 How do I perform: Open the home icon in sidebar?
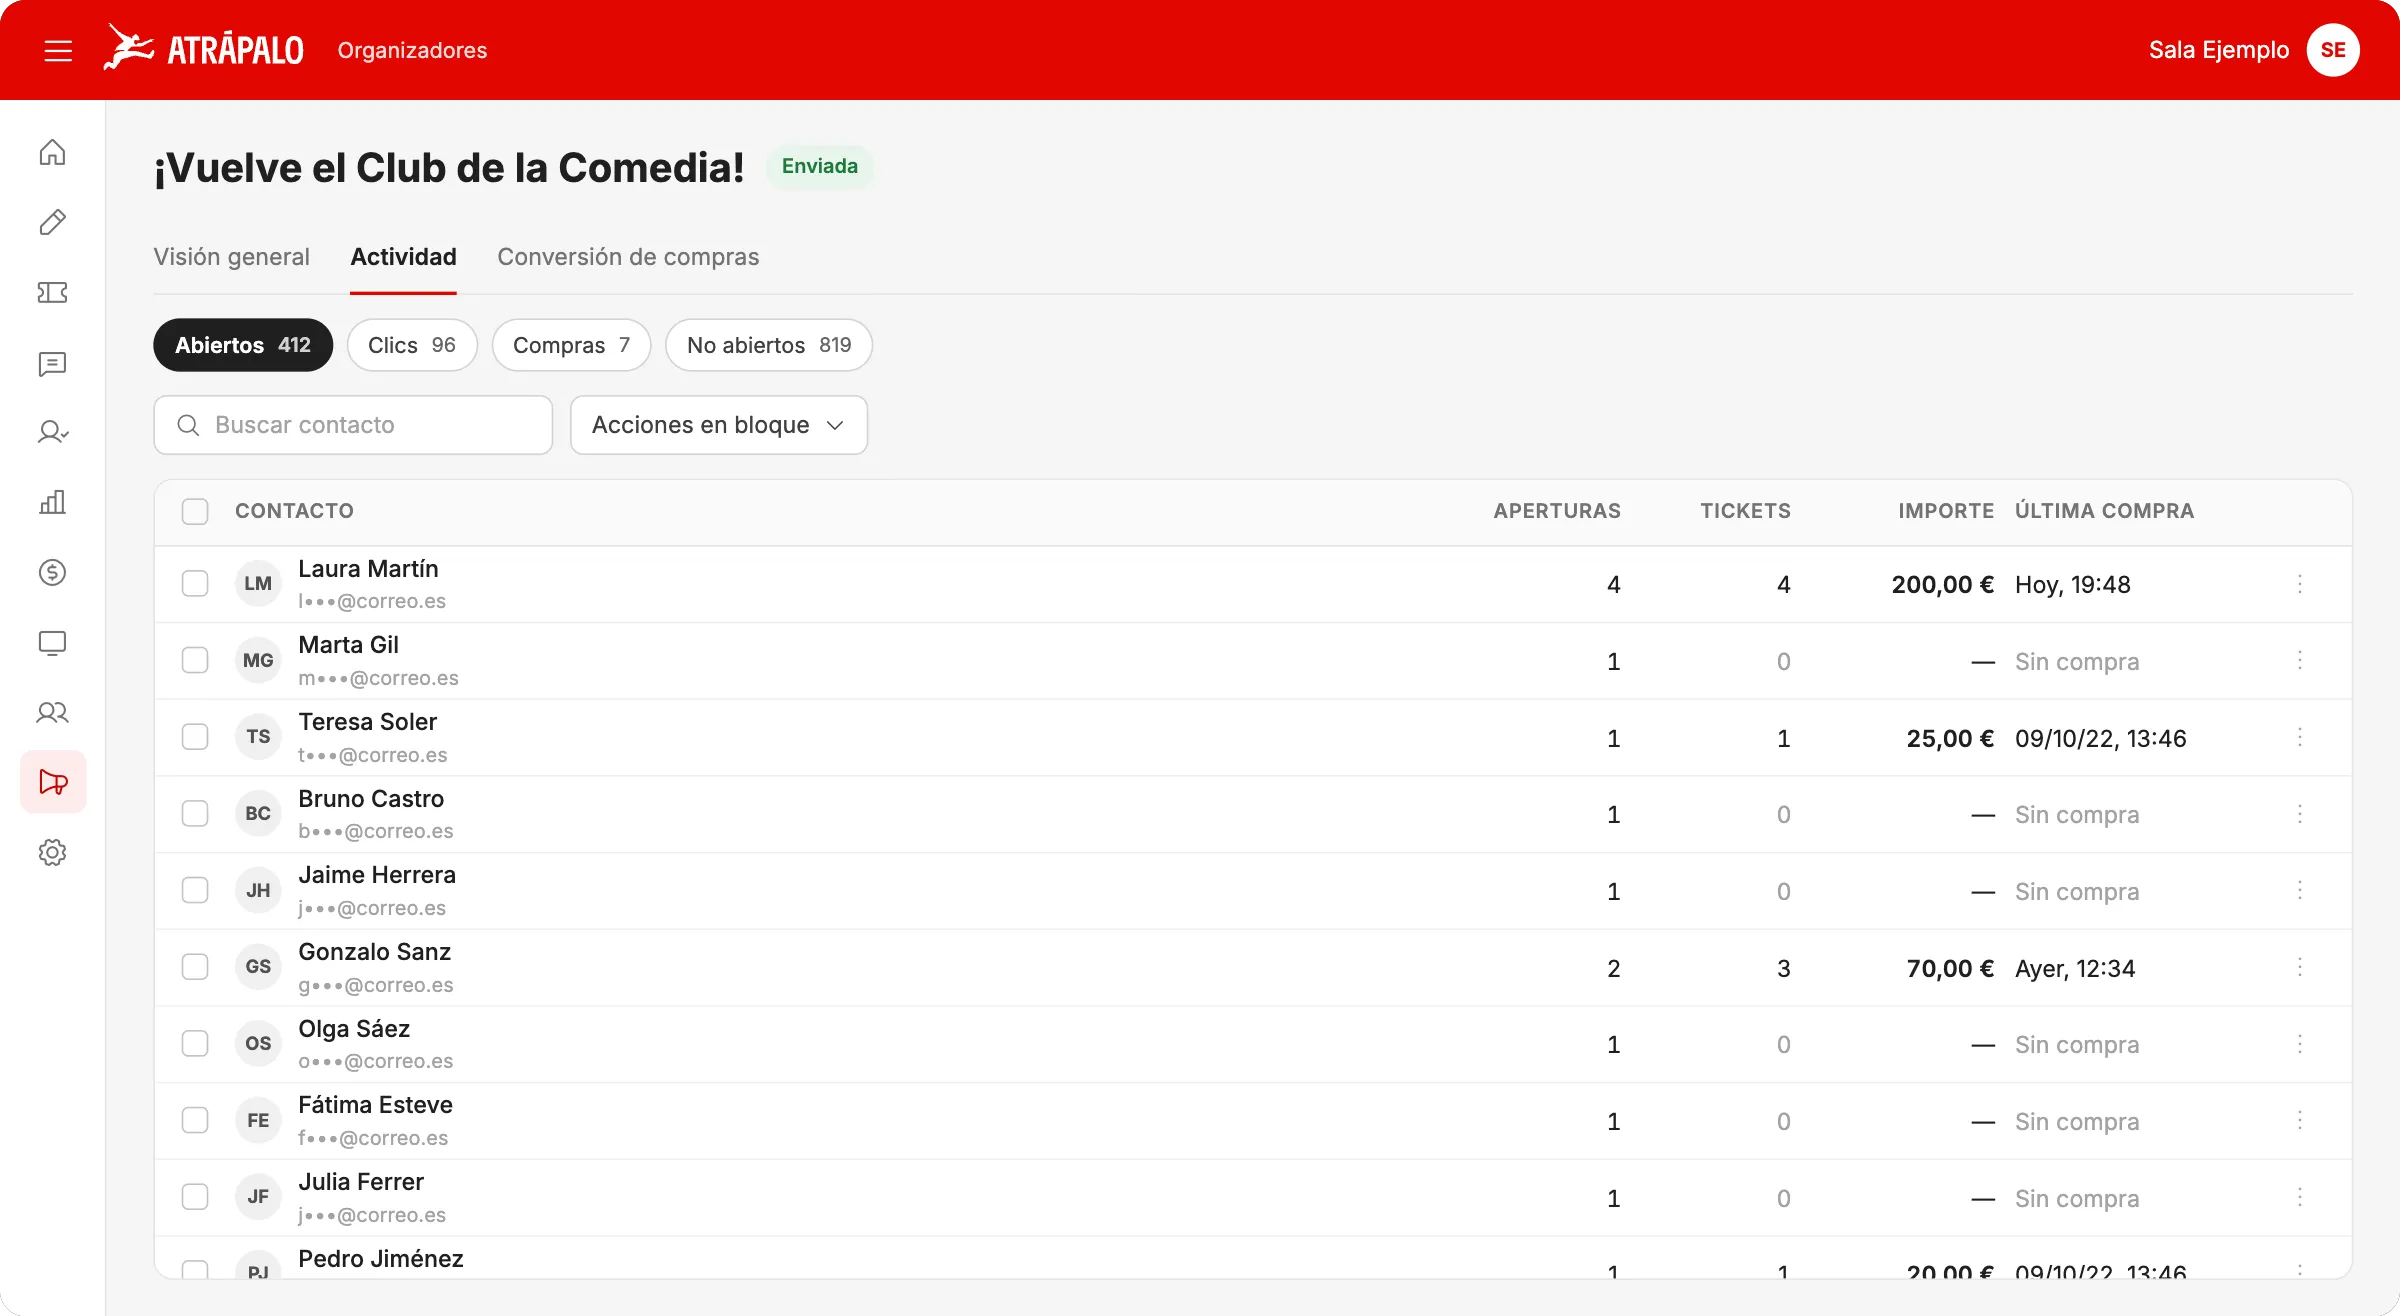point(52,152)
